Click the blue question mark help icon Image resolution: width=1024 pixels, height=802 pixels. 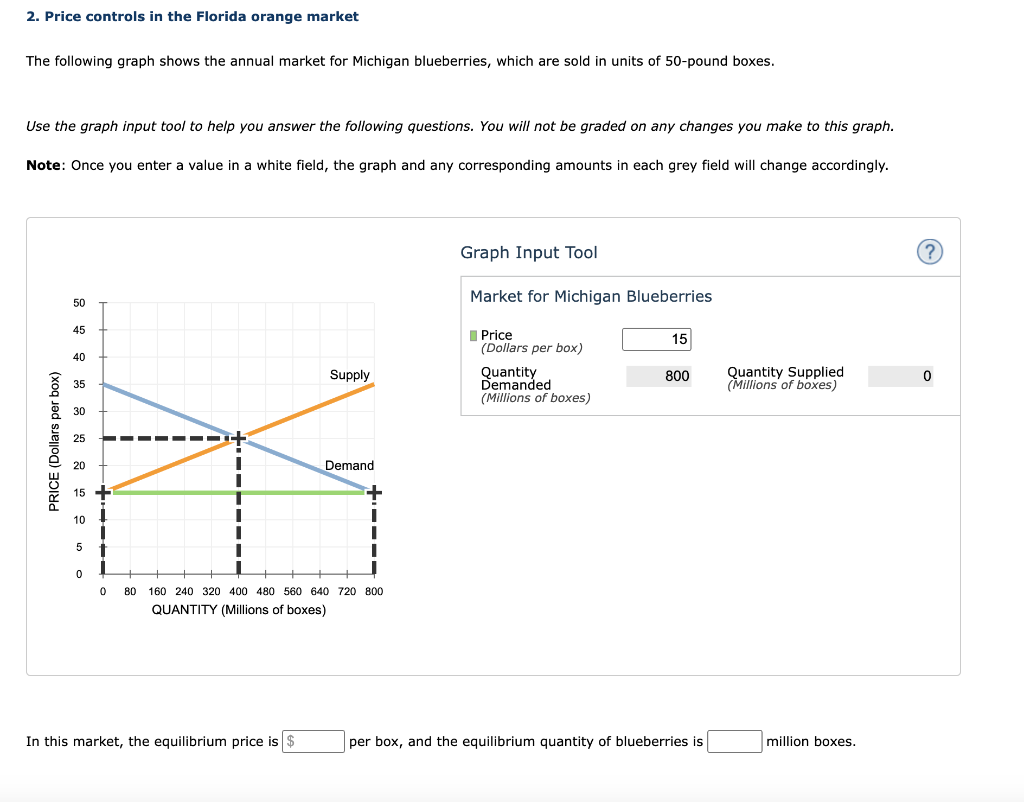point(929,252)
